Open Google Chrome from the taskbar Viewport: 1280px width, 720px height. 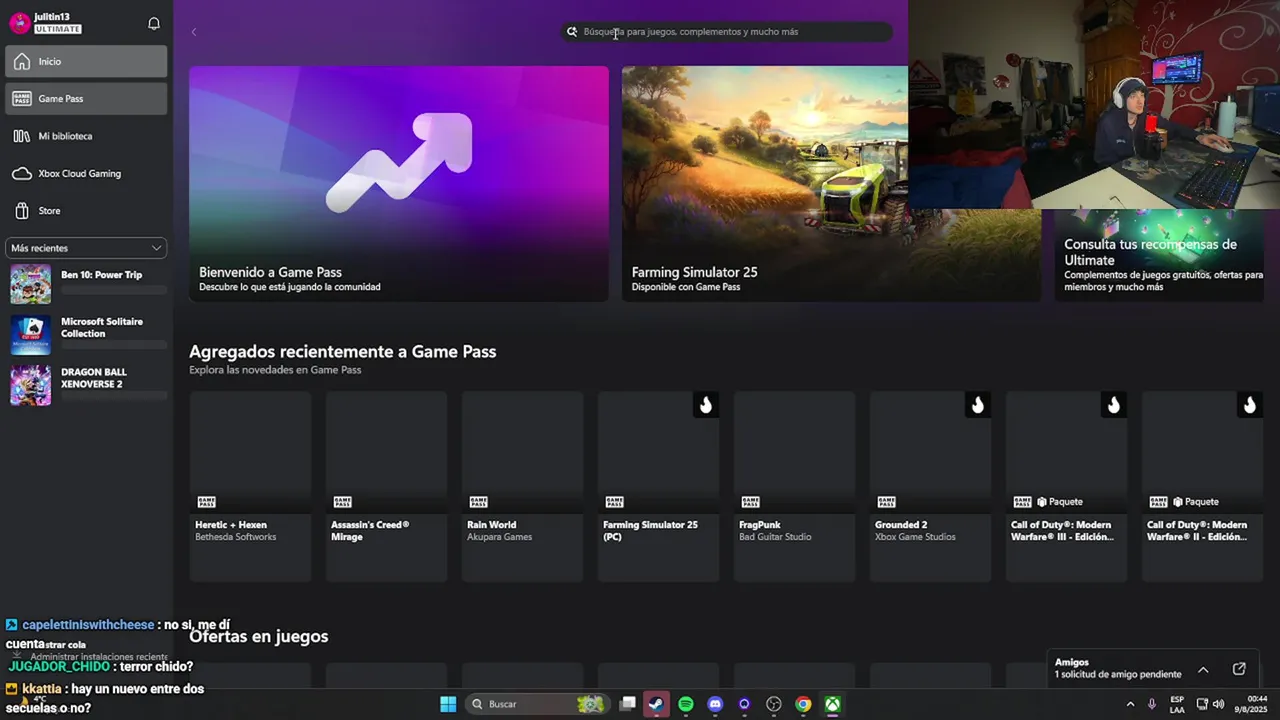tap(803, 704)
